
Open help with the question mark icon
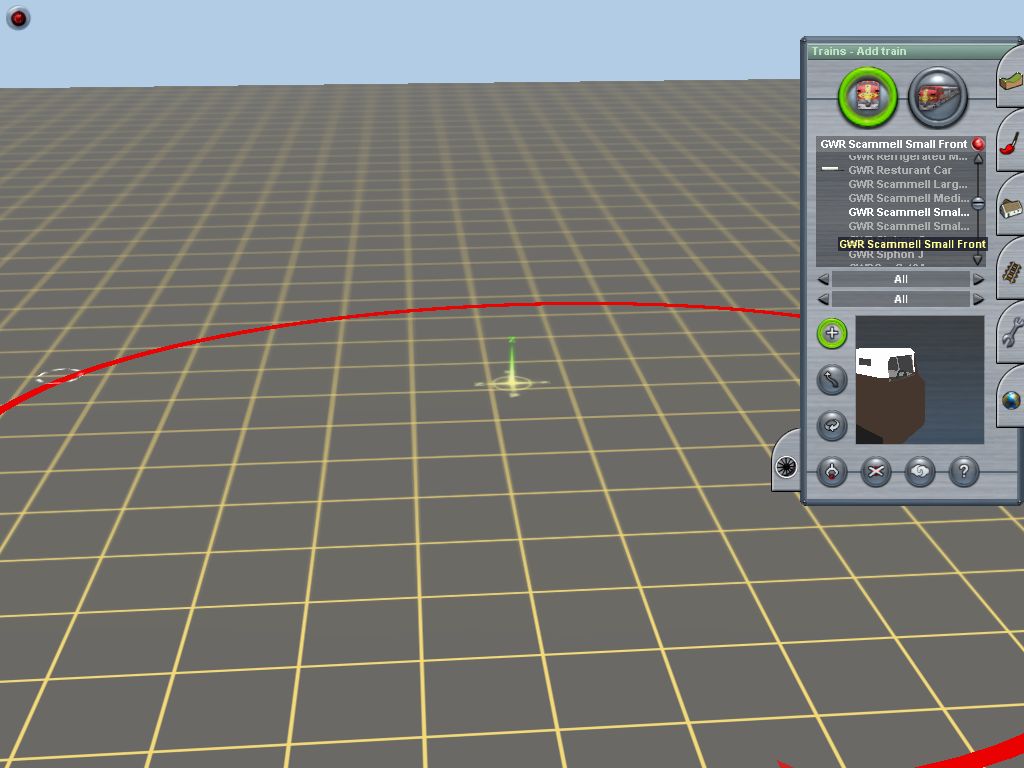(963, 472)
